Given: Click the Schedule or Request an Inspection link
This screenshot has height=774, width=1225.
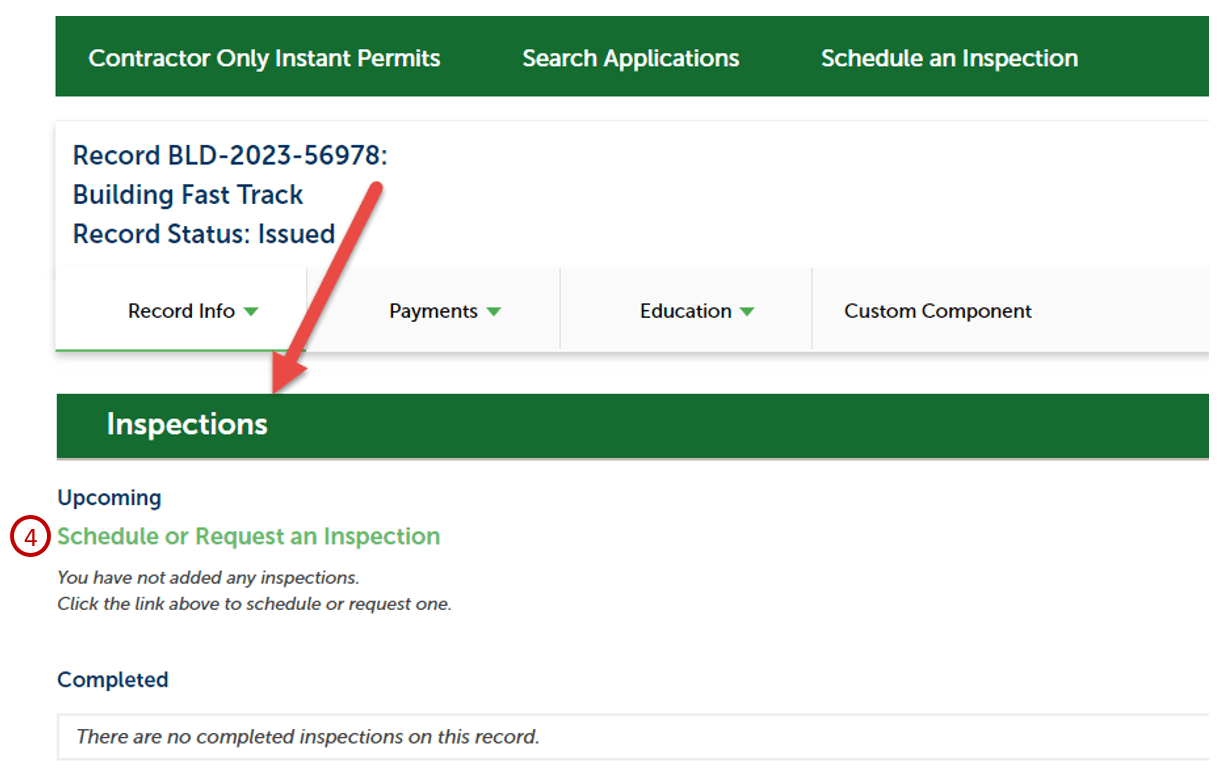Looking at the screenshot, I should (x=248, y=536).
